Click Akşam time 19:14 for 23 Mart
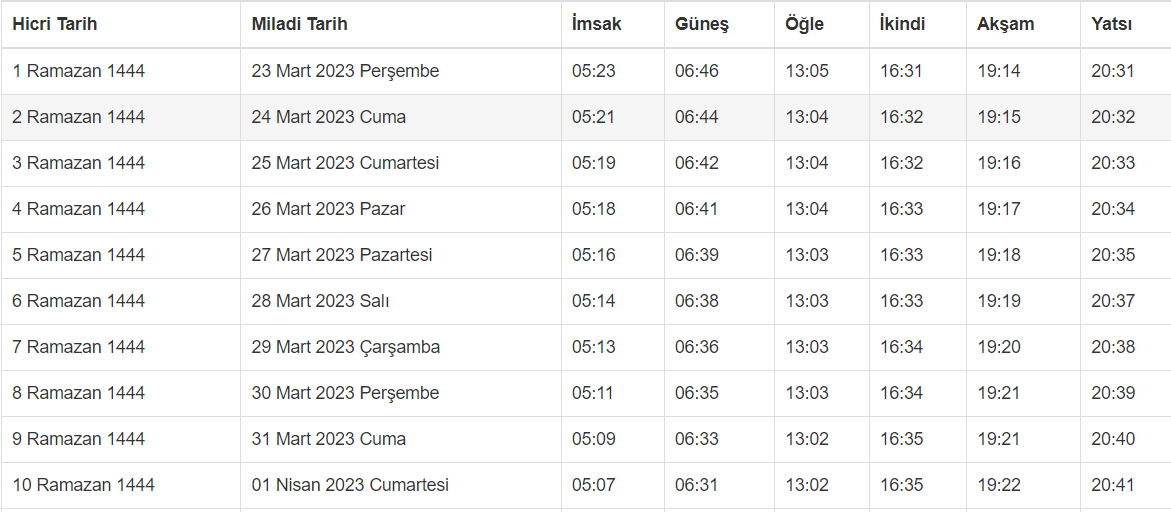The width and height of the screenshot is (1171, 512). coord(999,71)
